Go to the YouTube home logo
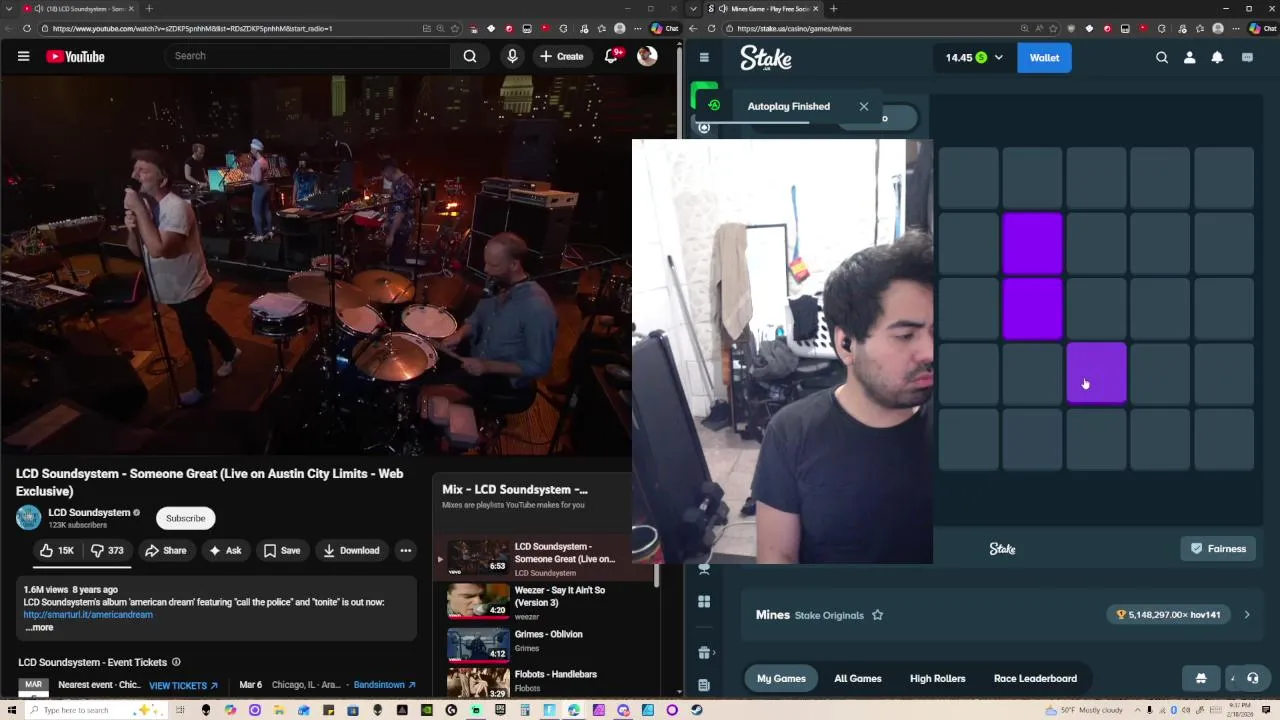Viewport: 1280px width, 720px height. (75, 56)
